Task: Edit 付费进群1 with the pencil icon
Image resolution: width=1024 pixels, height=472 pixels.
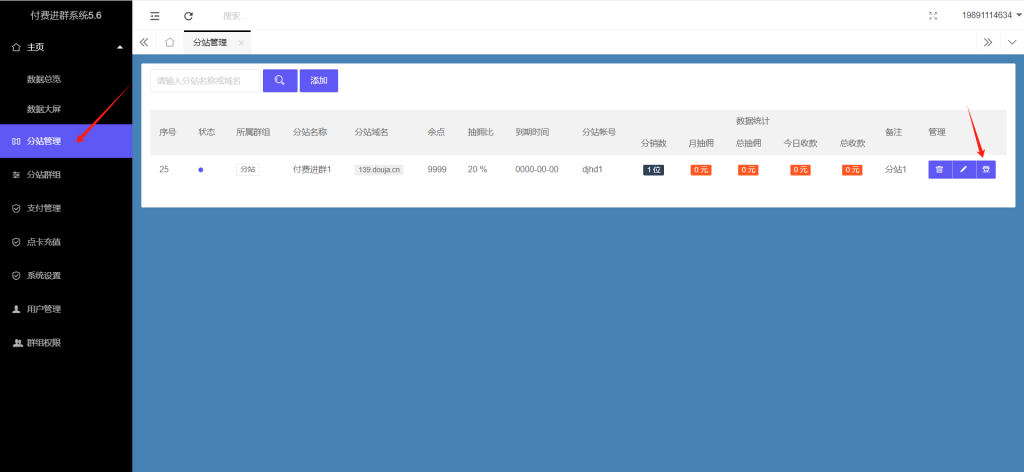Action: click(964, 170)
